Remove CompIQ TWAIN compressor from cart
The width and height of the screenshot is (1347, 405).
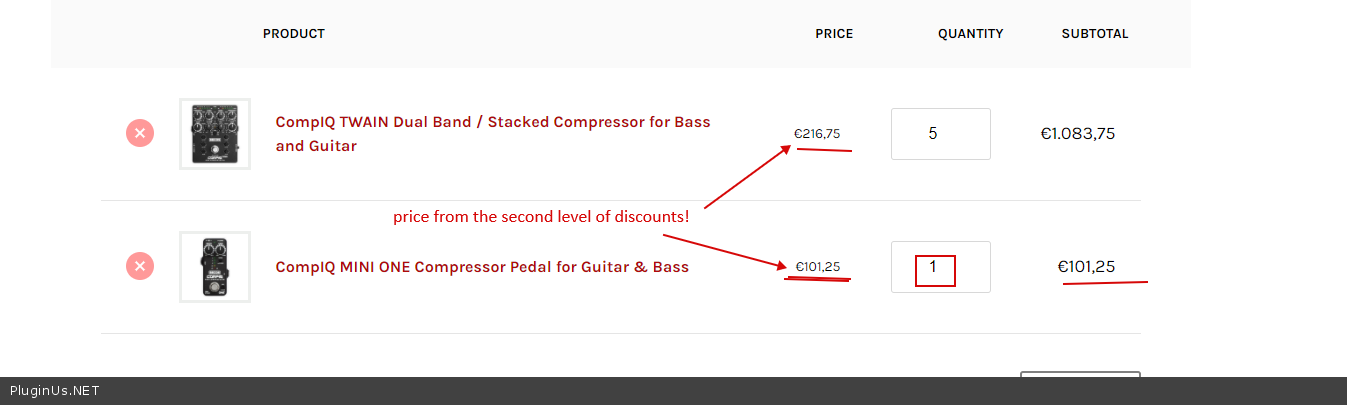point(140,133)
